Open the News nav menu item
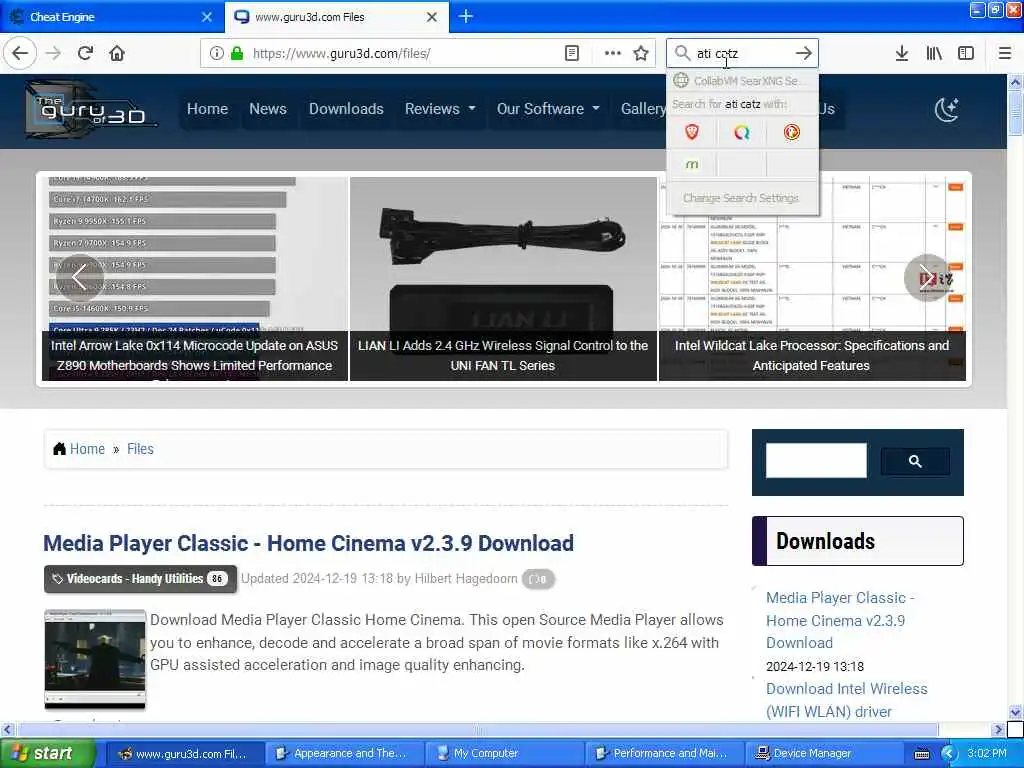This screenshot has width=1024, height=768. pyautogui.click(x=268, y=109)
